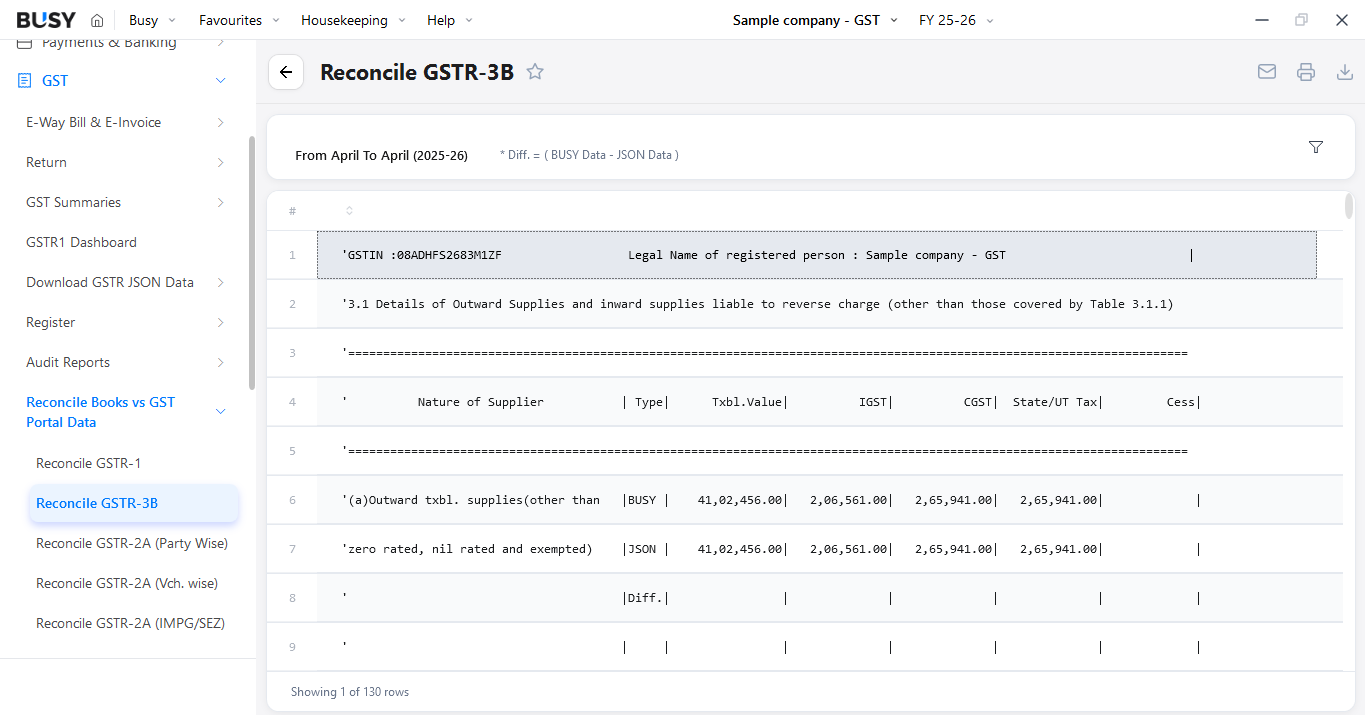Print the reconcile report
The height and width of the screenshot is (715, 1365).
click(x=1306, y=72)
